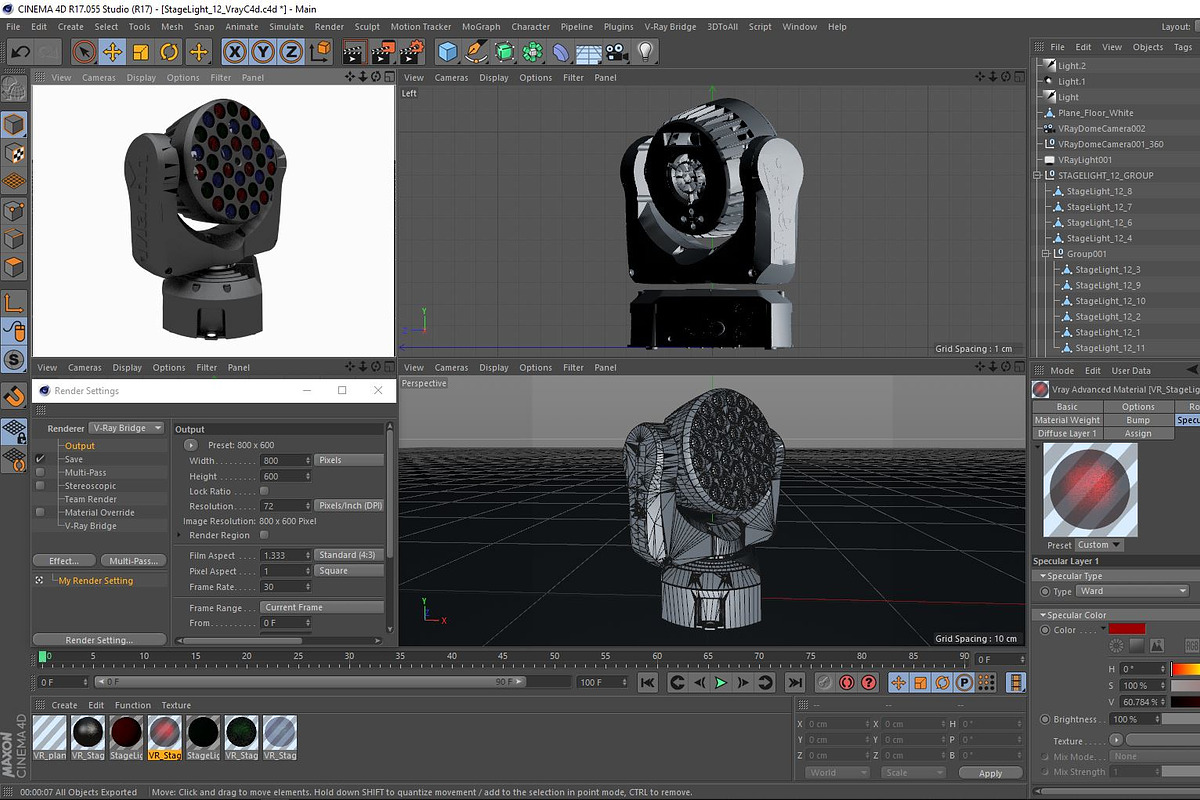Click the Camera object icon
This screenshot has width=1200, height=800.
click(617, 52)
